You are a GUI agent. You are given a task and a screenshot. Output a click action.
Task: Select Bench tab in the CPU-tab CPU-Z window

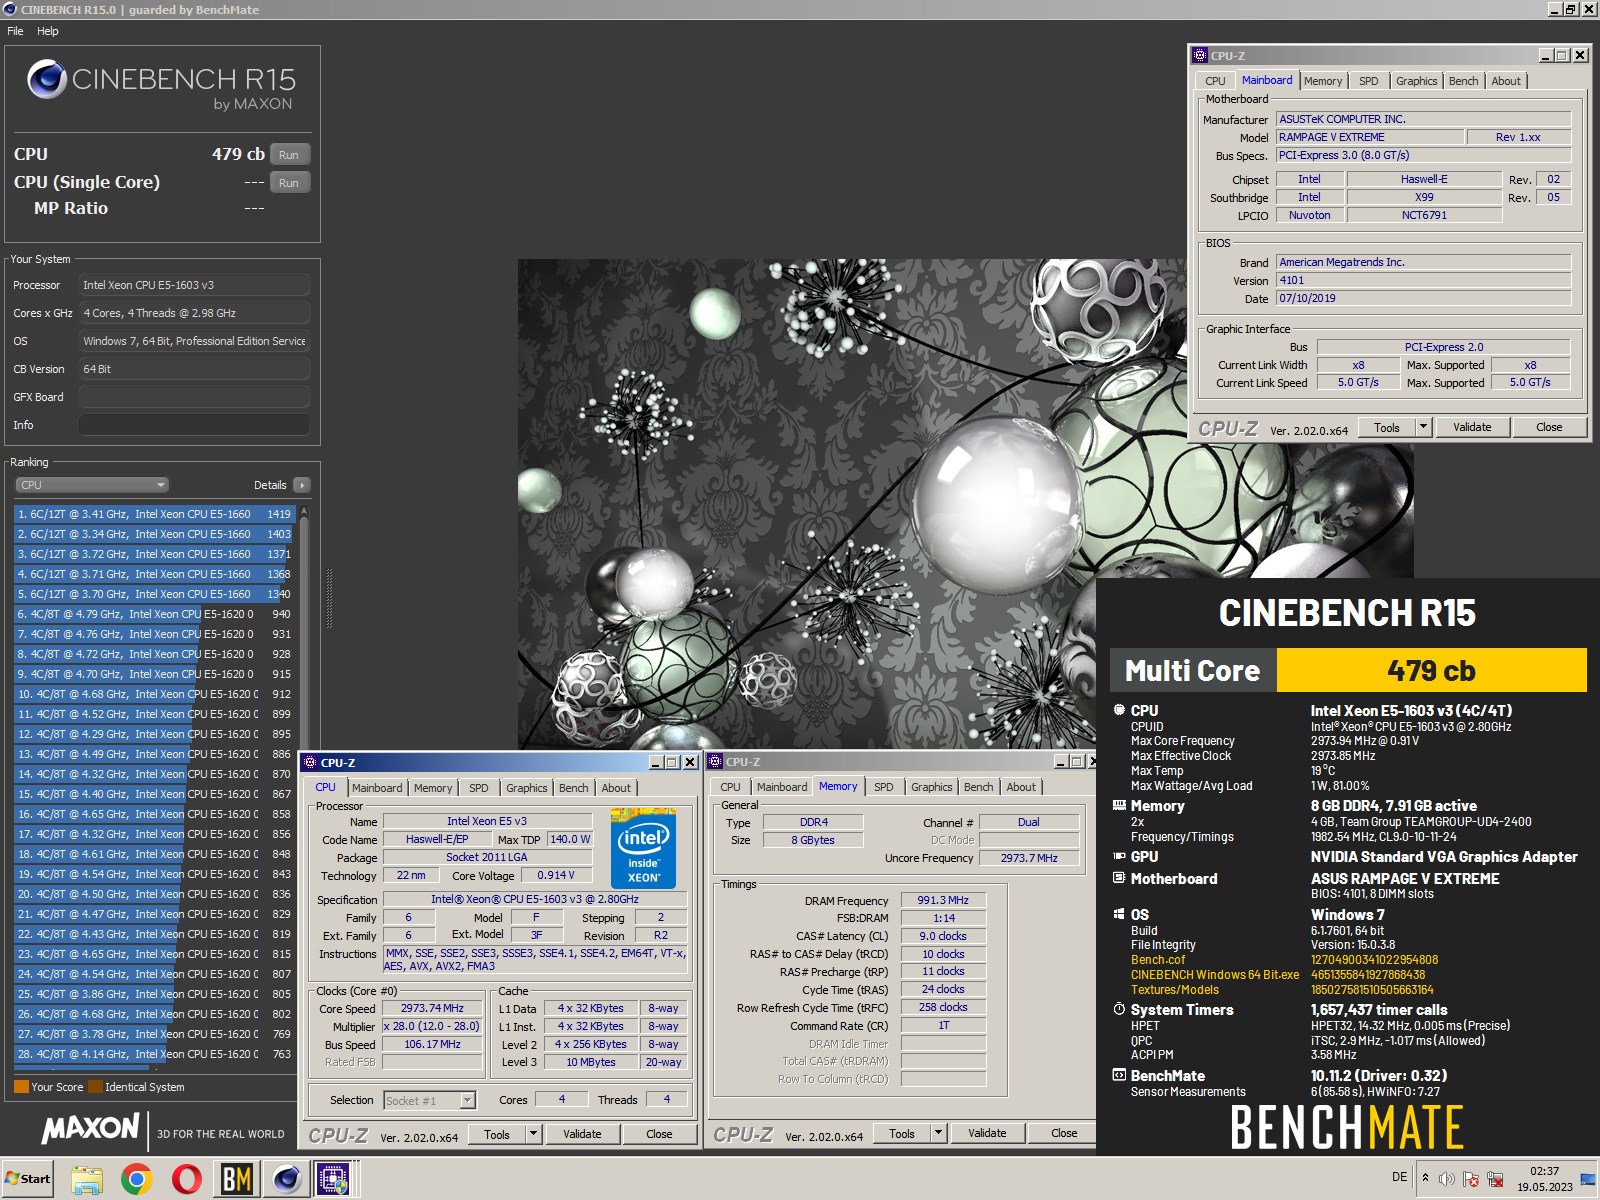coord(574,788)
